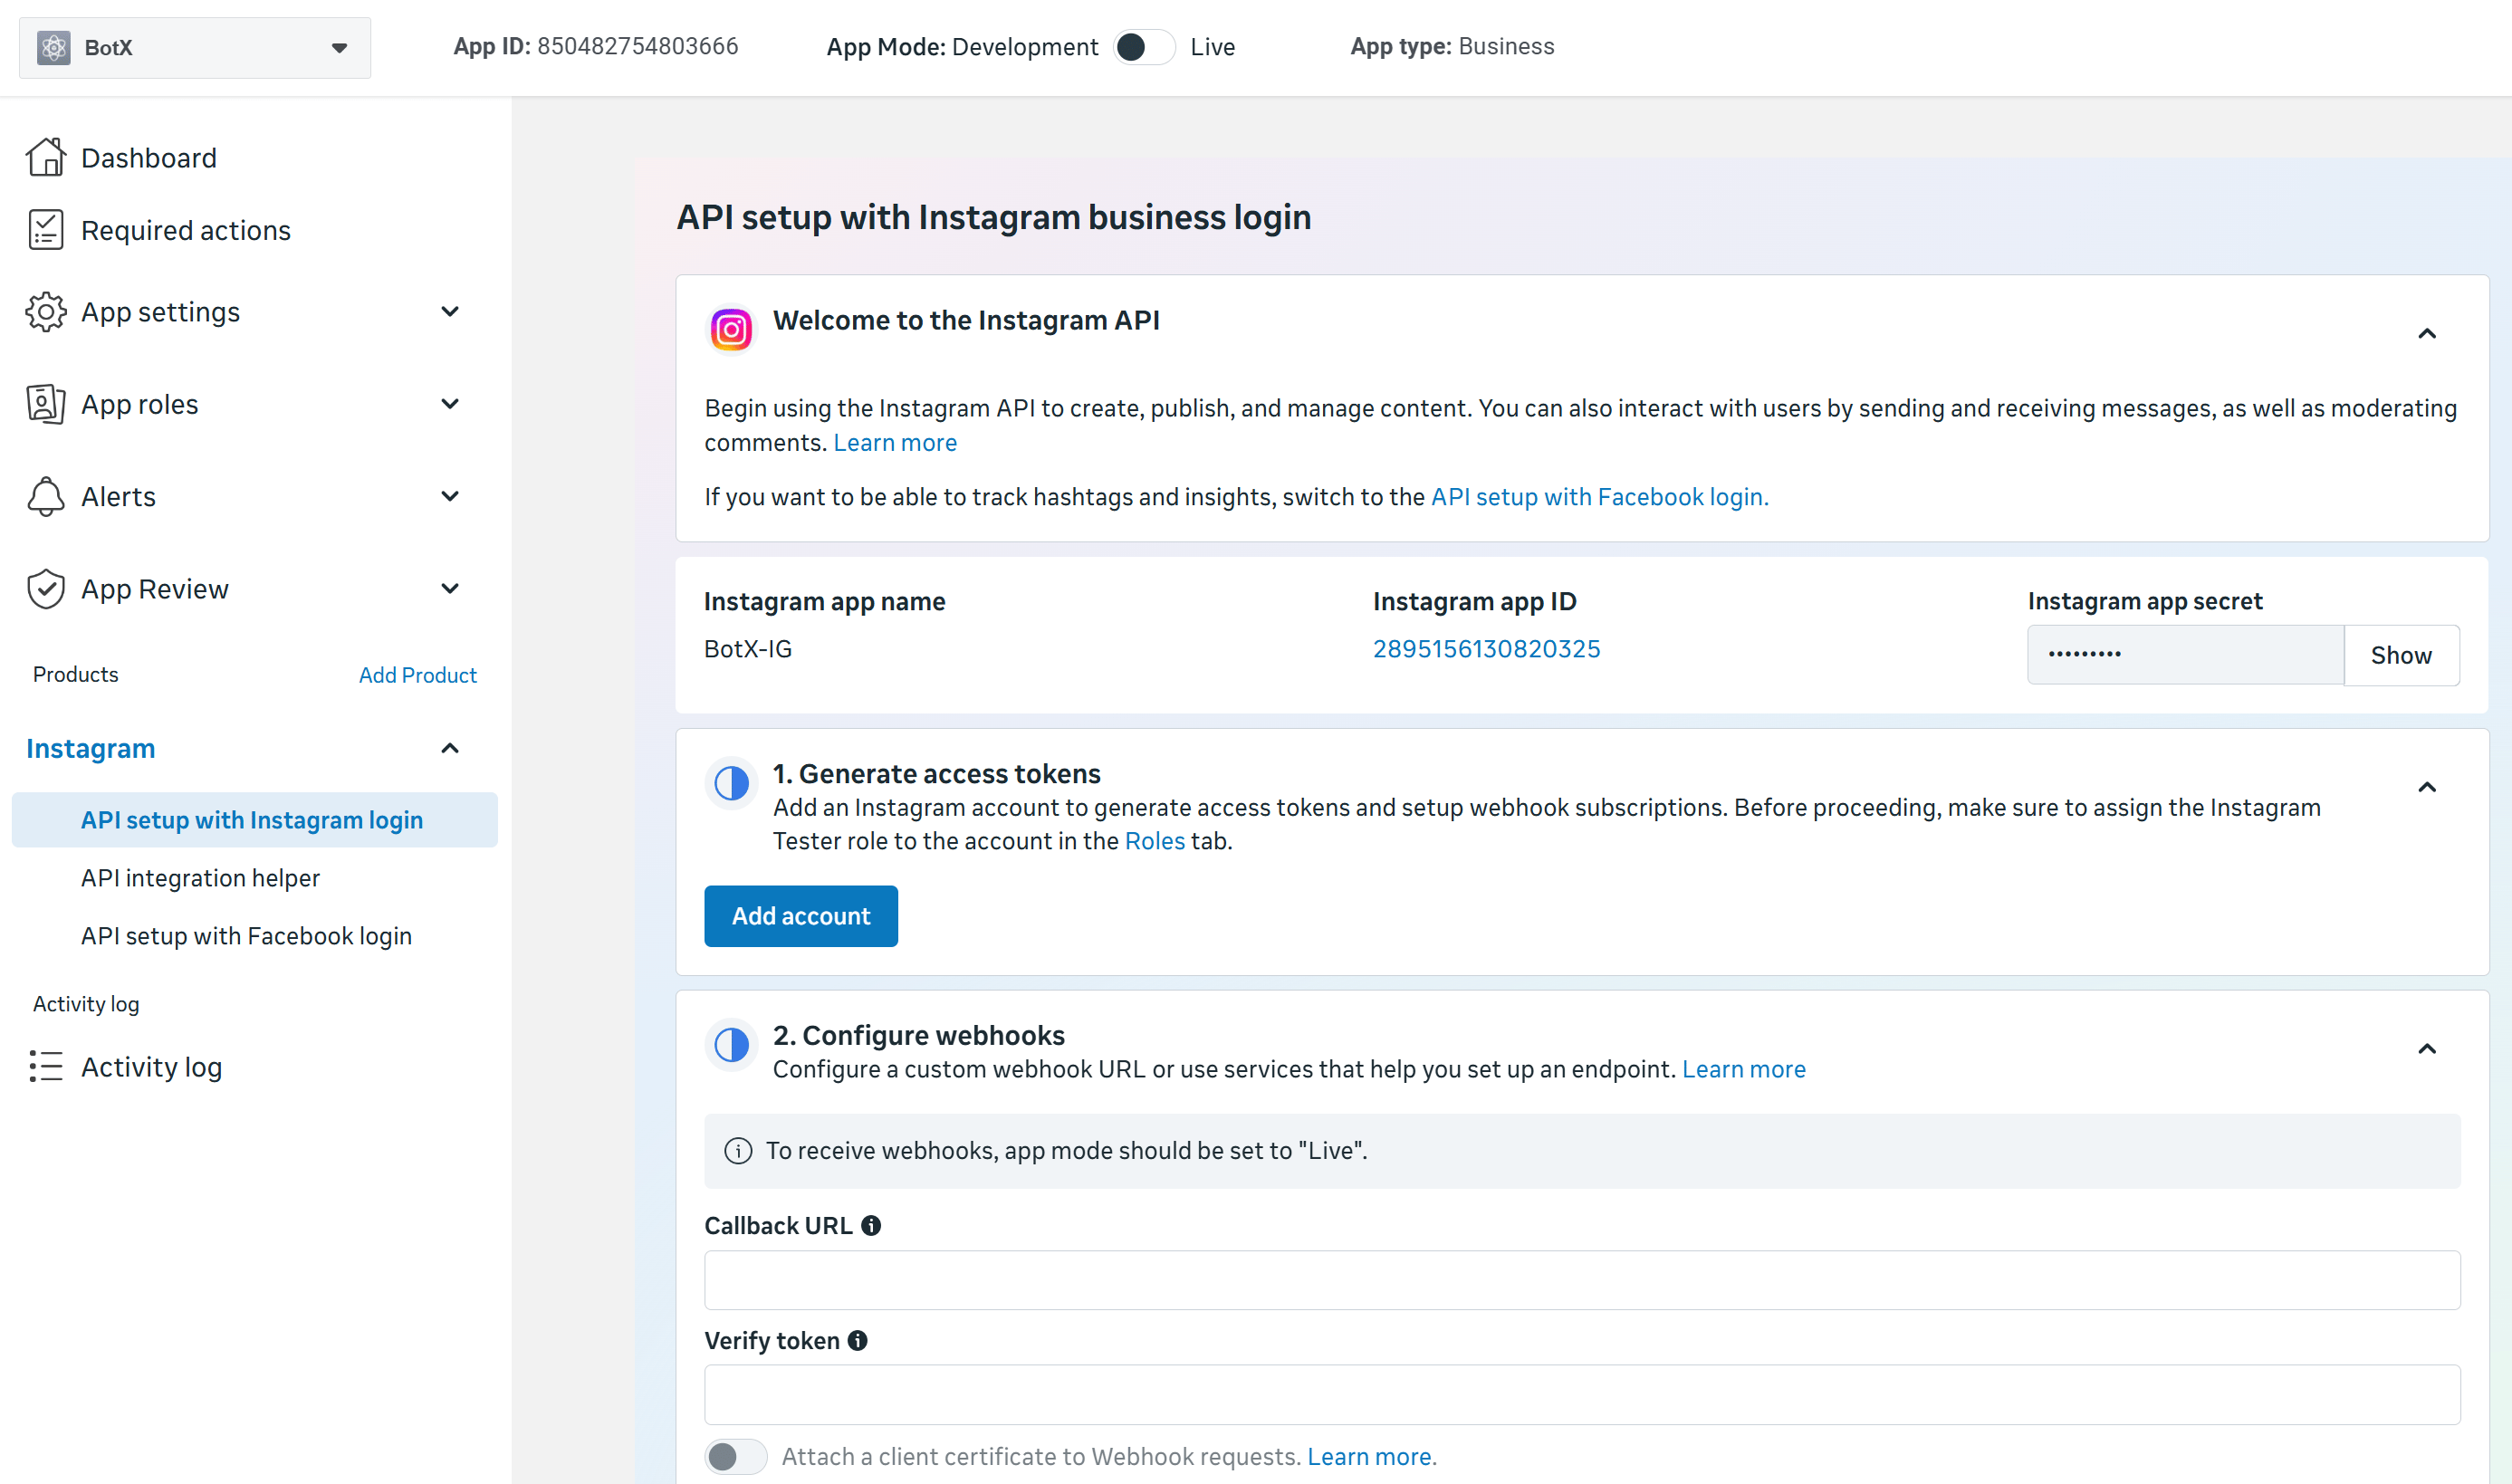Click the Callback URL input field
The height and width of the screenshot is (1484, 2512).
pyautogui.click(x=1582, y=1280)
